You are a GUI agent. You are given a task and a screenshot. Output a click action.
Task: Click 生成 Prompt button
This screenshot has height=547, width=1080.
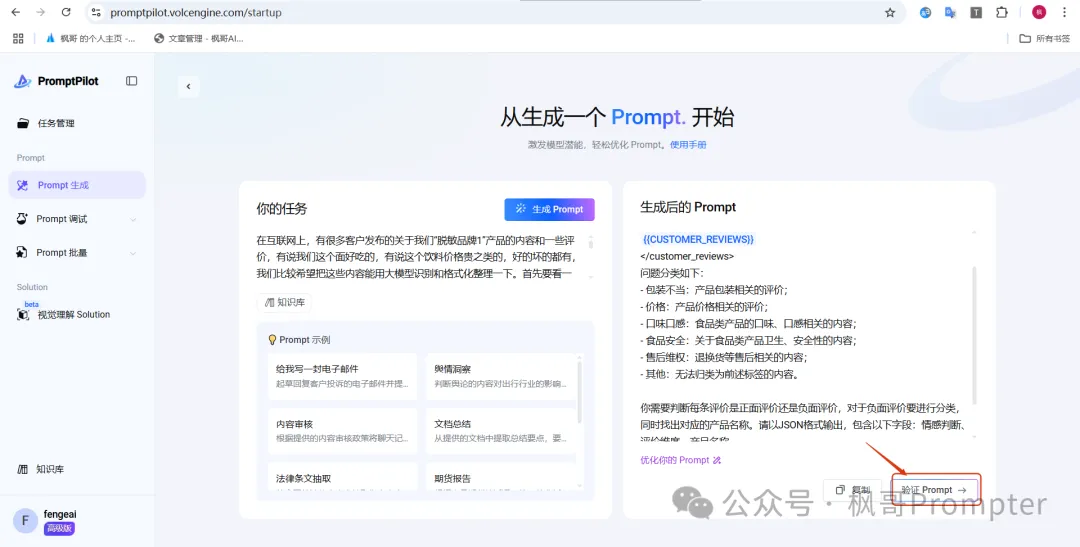pos(549,209)
